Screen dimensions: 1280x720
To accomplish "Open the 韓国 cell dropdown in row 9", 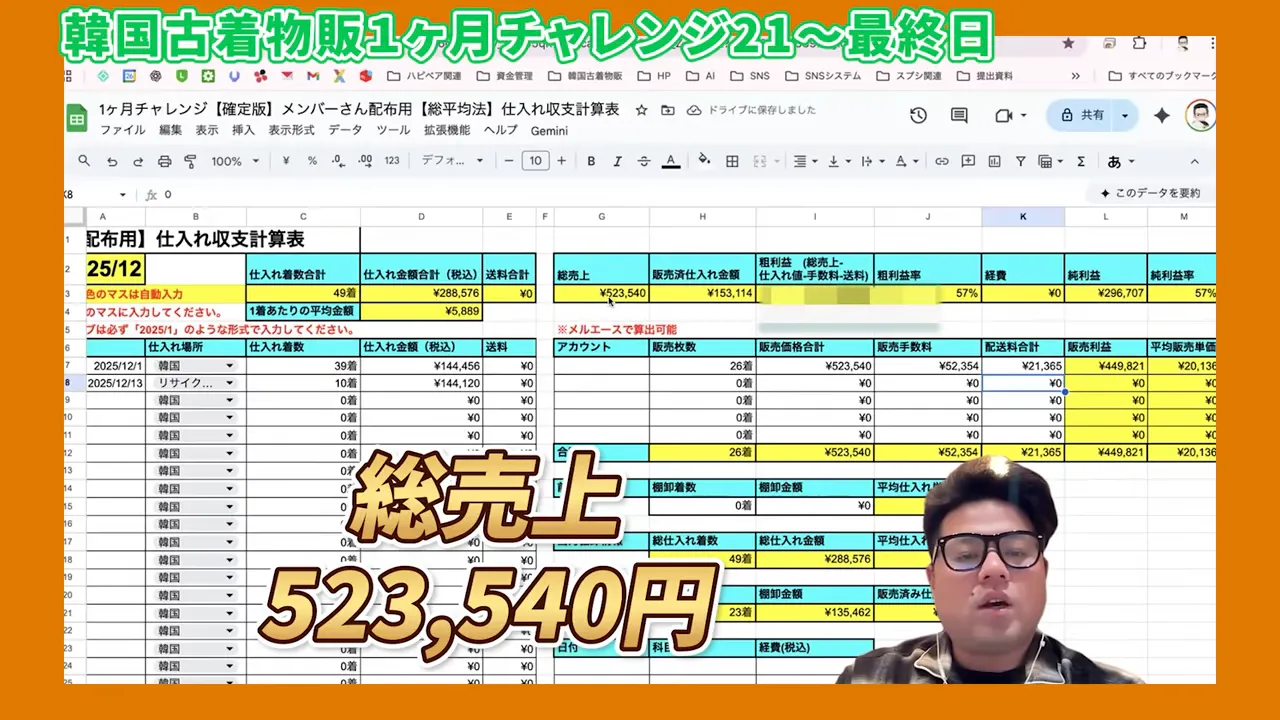I will click(229, 399).
